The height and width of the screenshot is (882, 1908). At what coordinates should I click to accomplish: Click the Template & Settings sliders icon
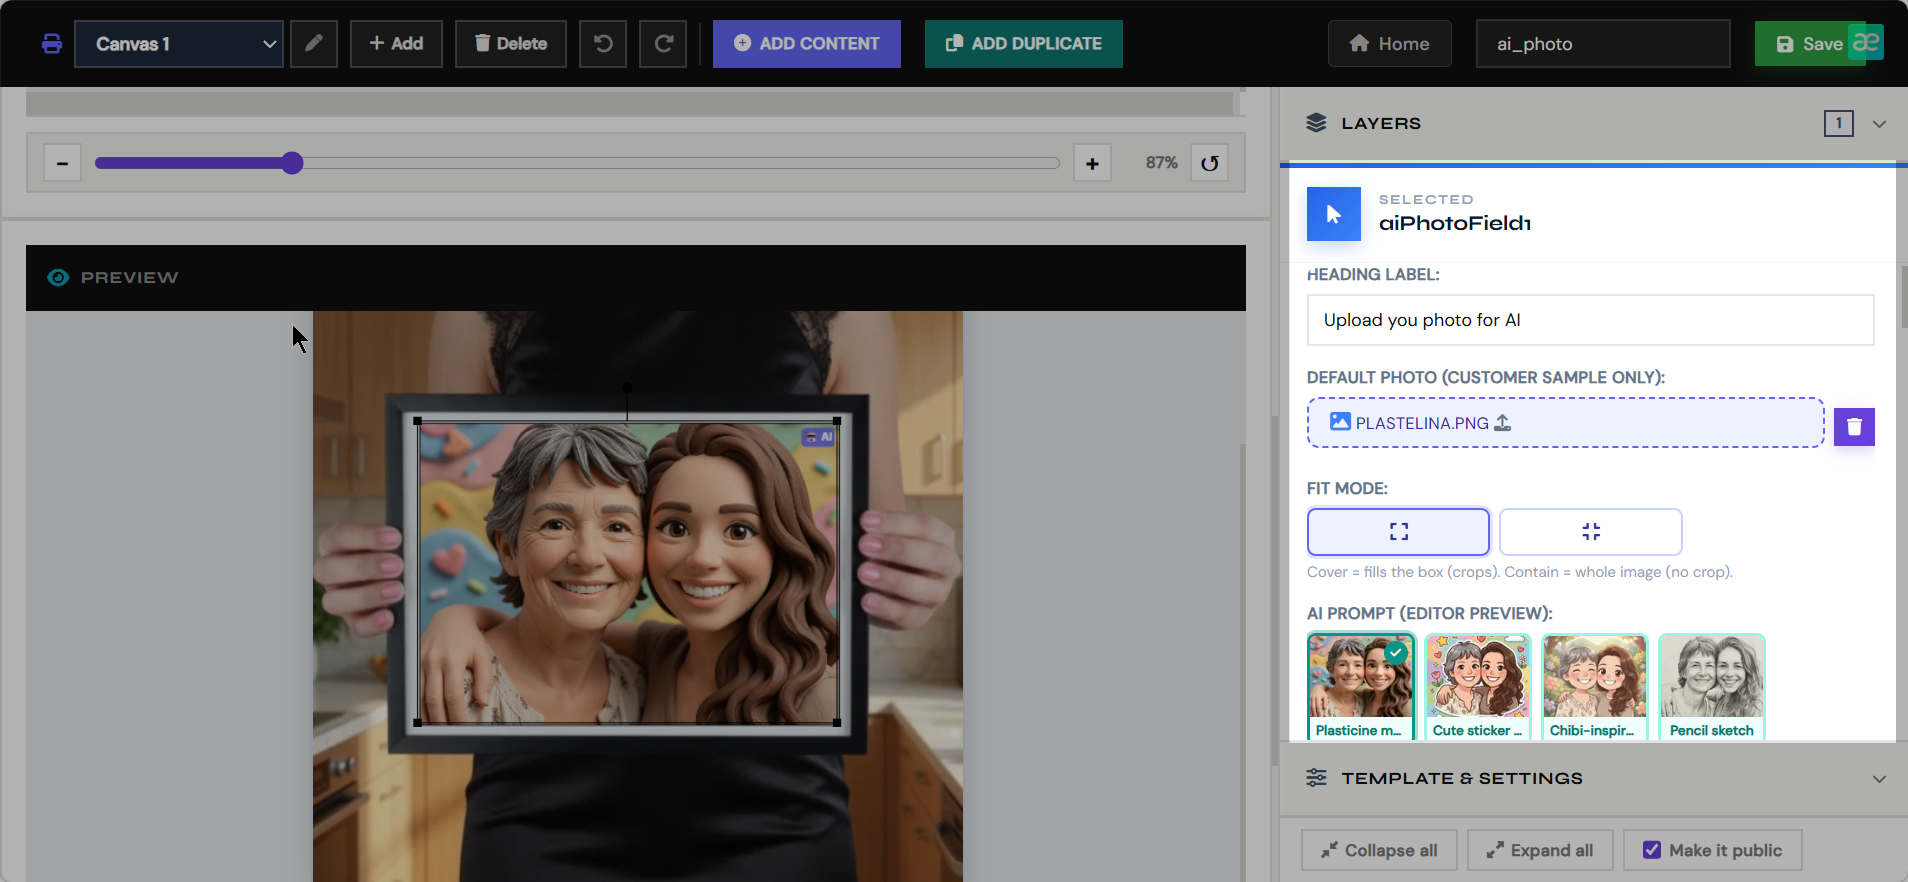pyautogui.click(x=1316, y=778)
